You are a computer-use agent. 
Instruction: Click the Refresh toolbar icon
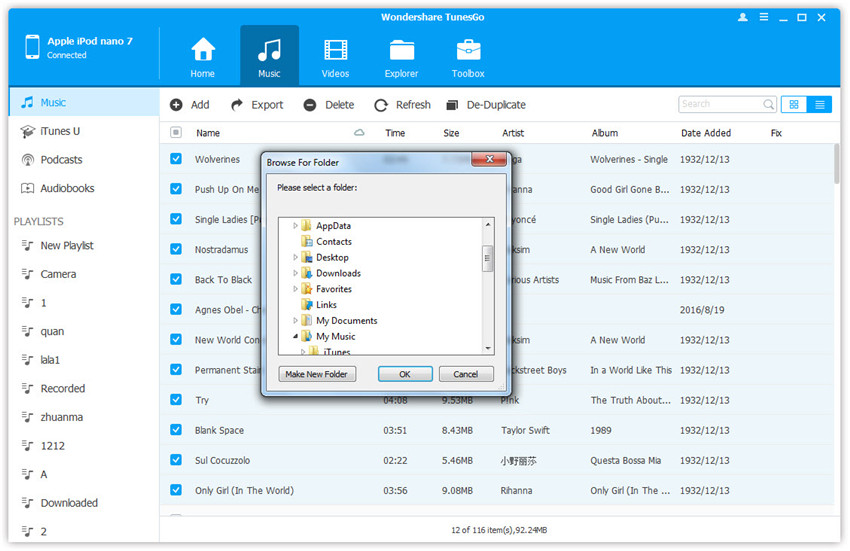point(381,105)
